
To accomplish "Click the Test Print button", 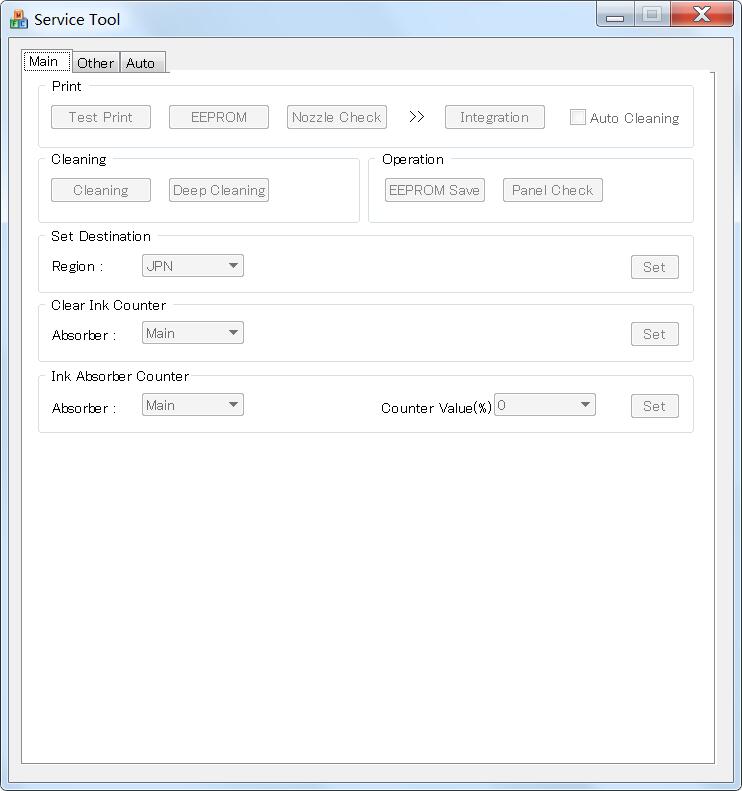I will click(x=101, y=117).
